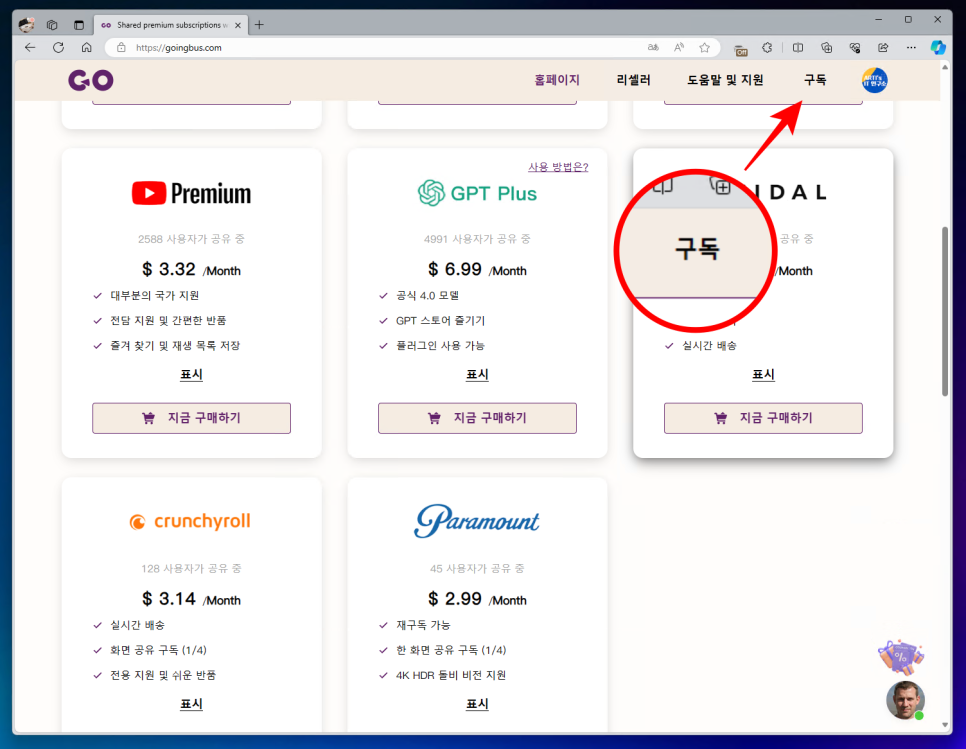Open browser essentials heart icon
The height and width of the screenshot is (749, 966).
tap(855, 47)
